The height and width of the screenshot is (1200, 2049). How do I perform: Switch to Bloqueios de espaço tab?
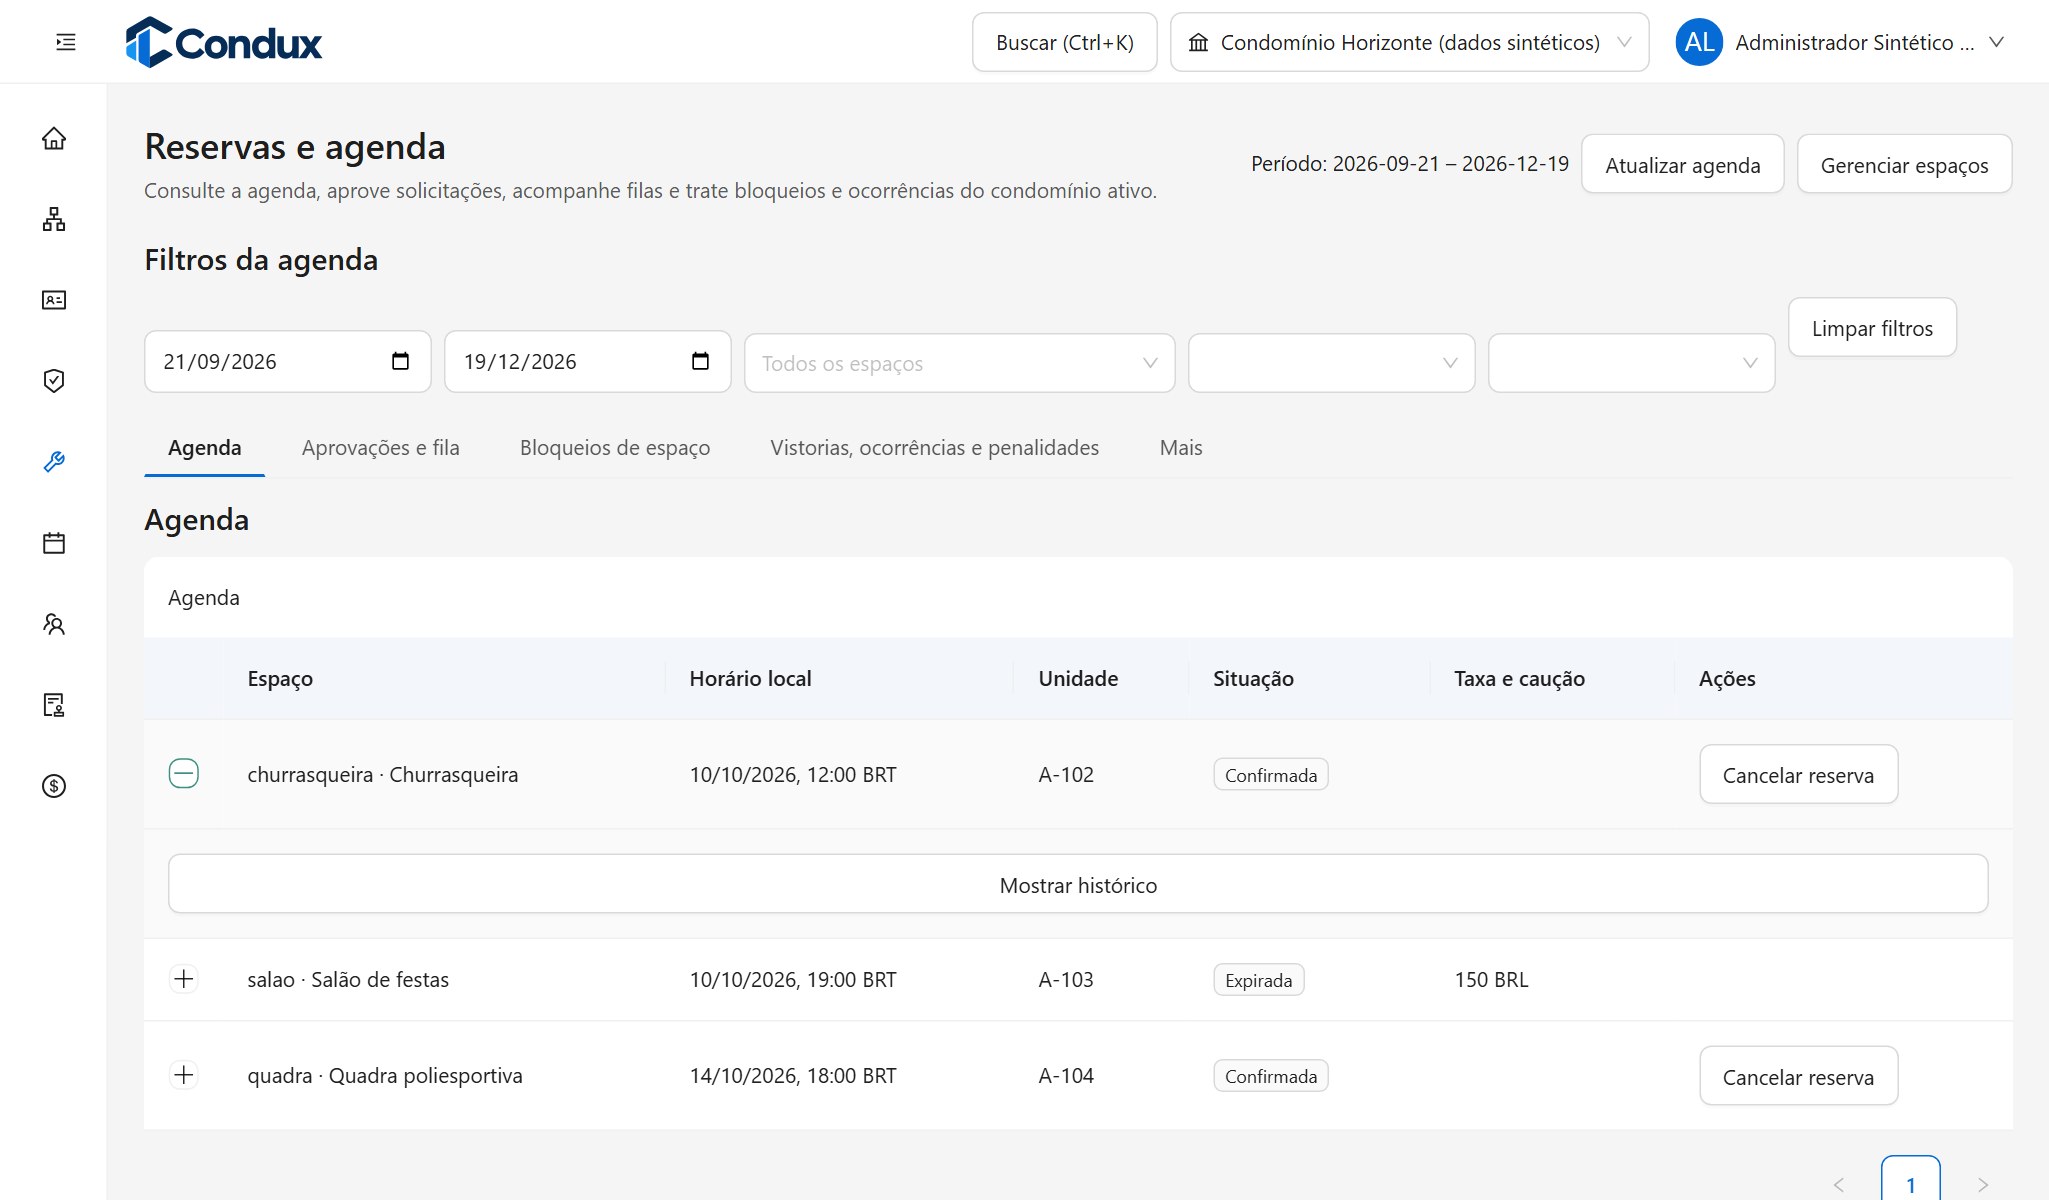[615, 448]
